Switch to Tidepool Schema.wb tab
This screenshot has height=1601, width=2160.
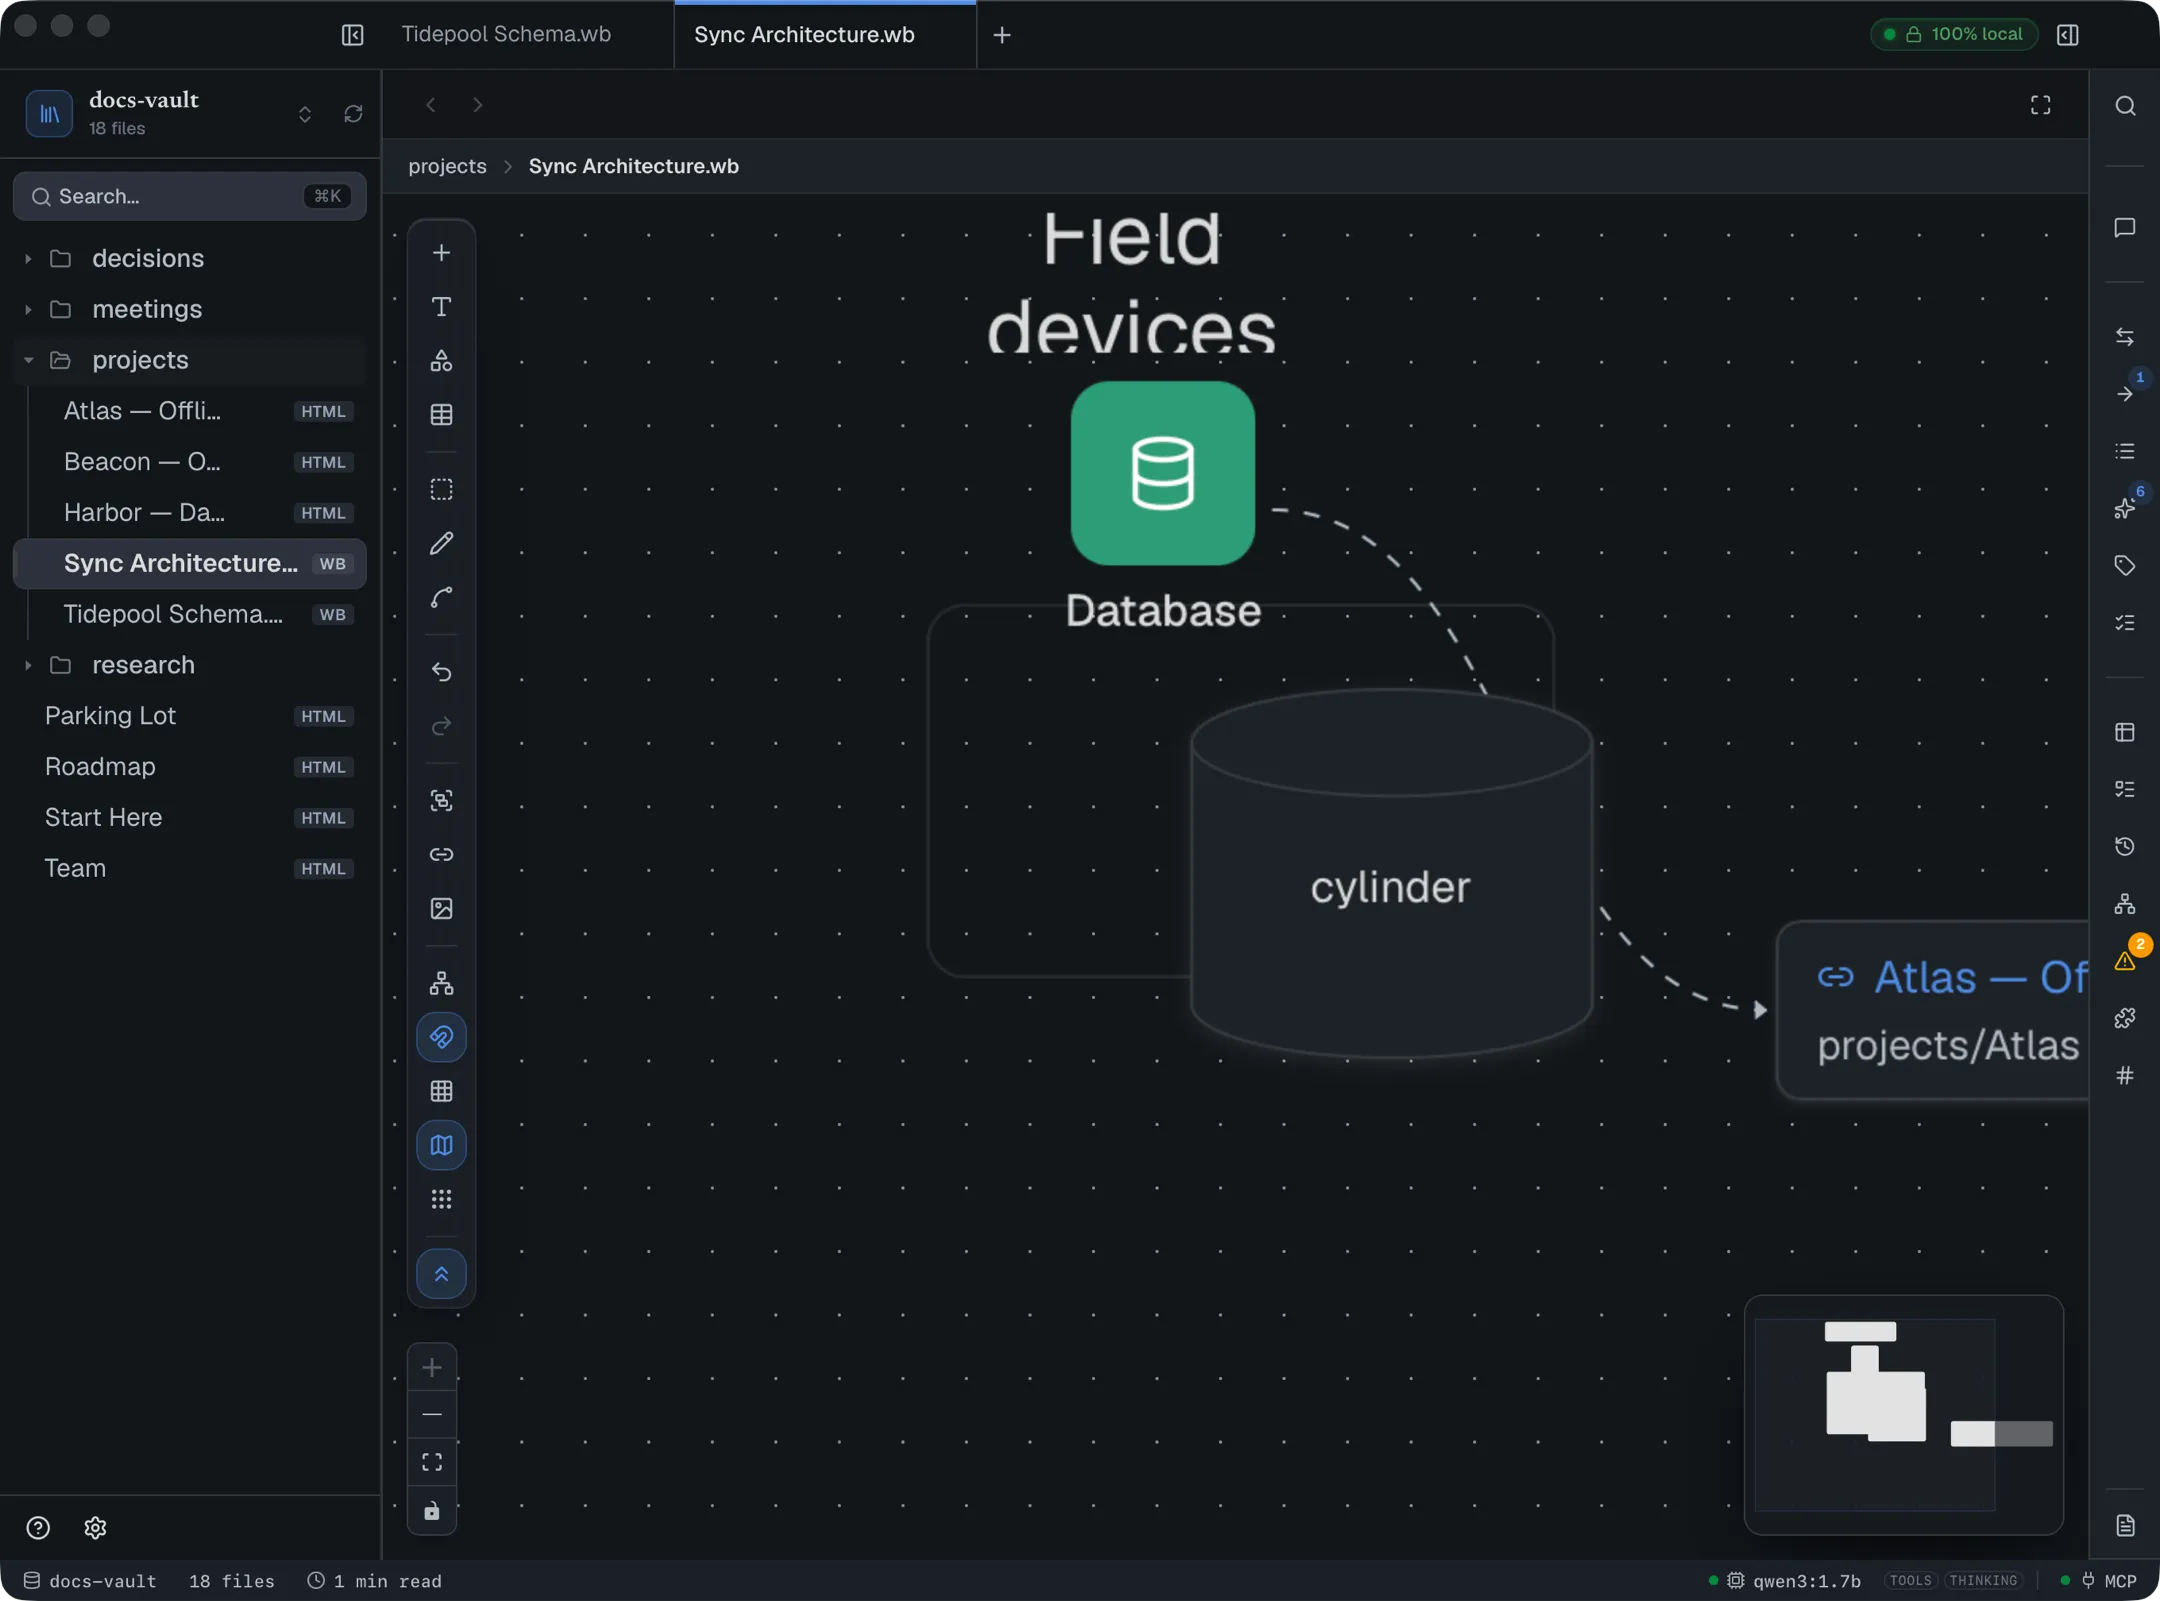coord(506,34)
